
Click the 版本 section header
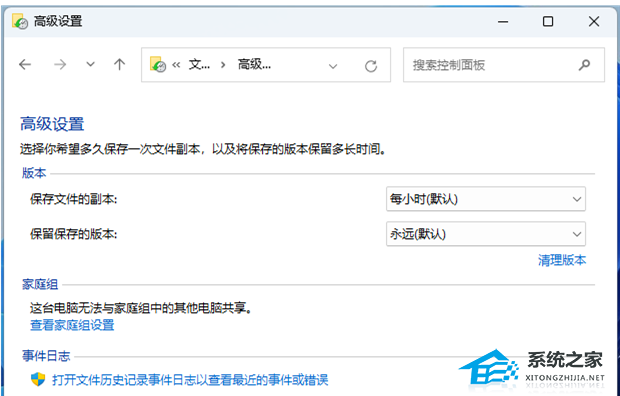click(x=34, y=173)
